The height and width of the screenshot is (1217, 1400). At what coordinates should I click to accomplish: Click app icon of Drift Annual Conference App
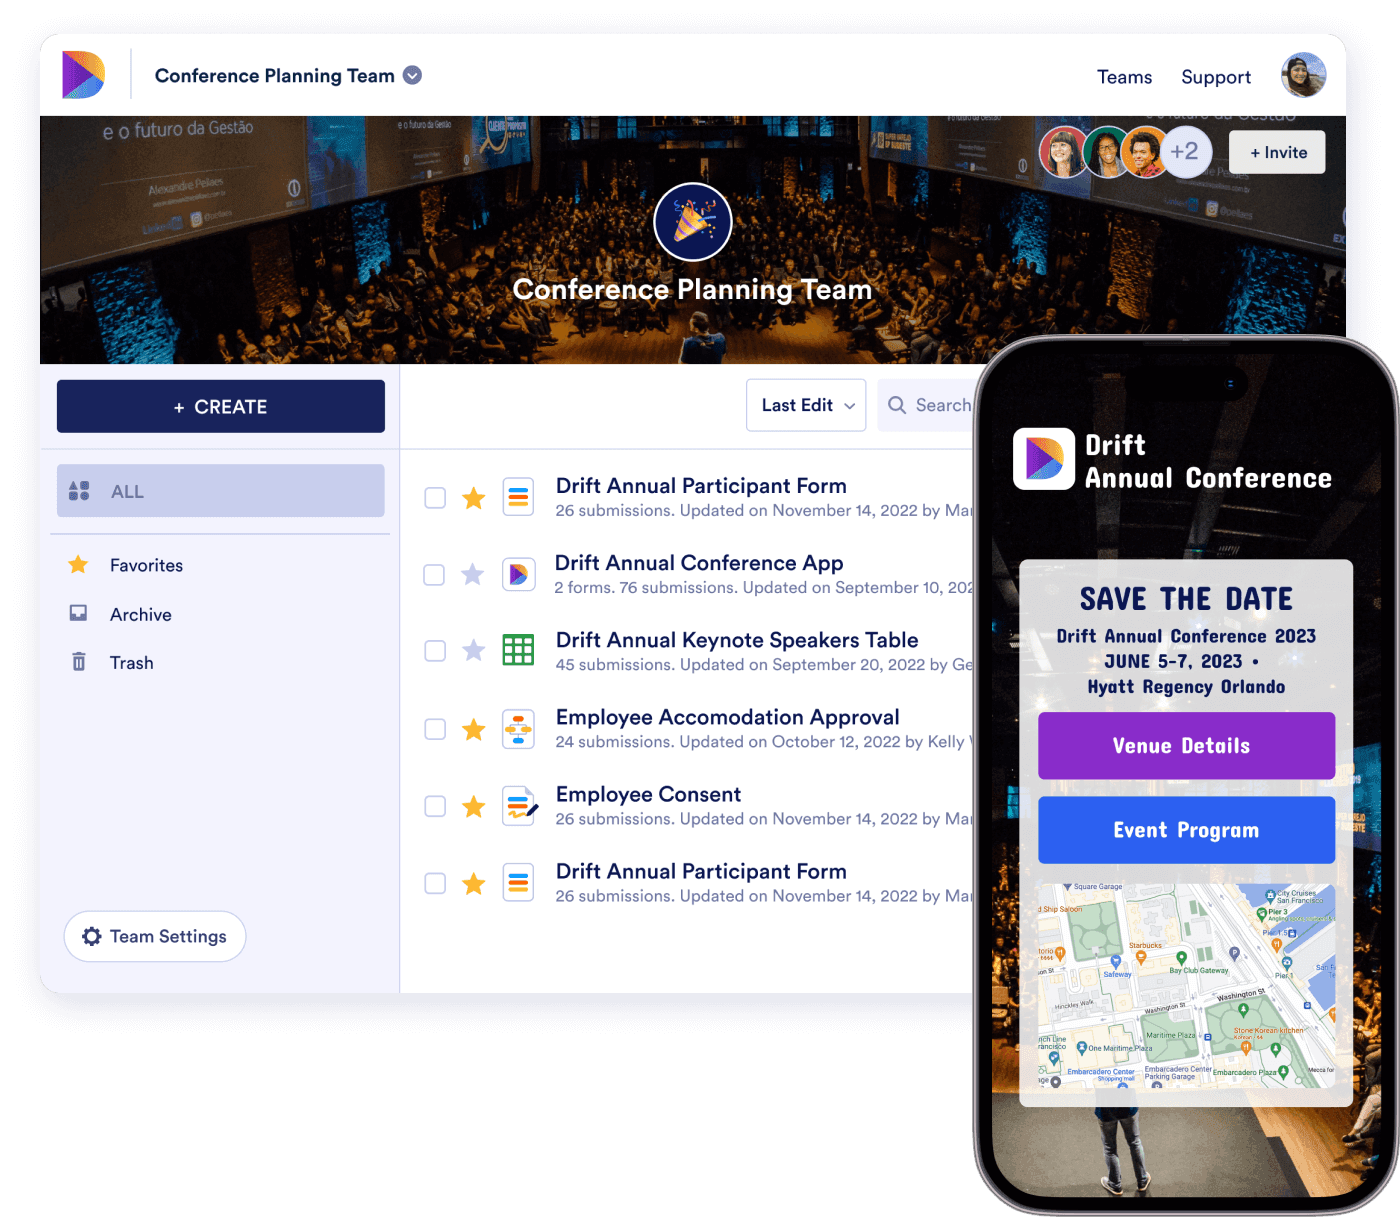coord(518,574)
